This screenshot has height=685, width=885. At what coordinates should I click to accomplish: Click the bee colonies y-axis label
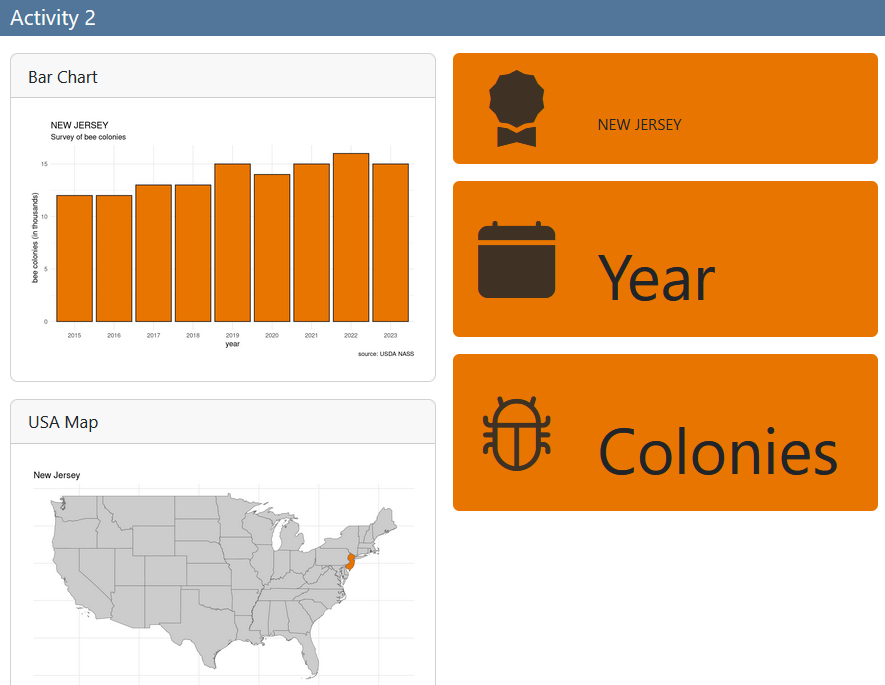(x=36, y=238)
